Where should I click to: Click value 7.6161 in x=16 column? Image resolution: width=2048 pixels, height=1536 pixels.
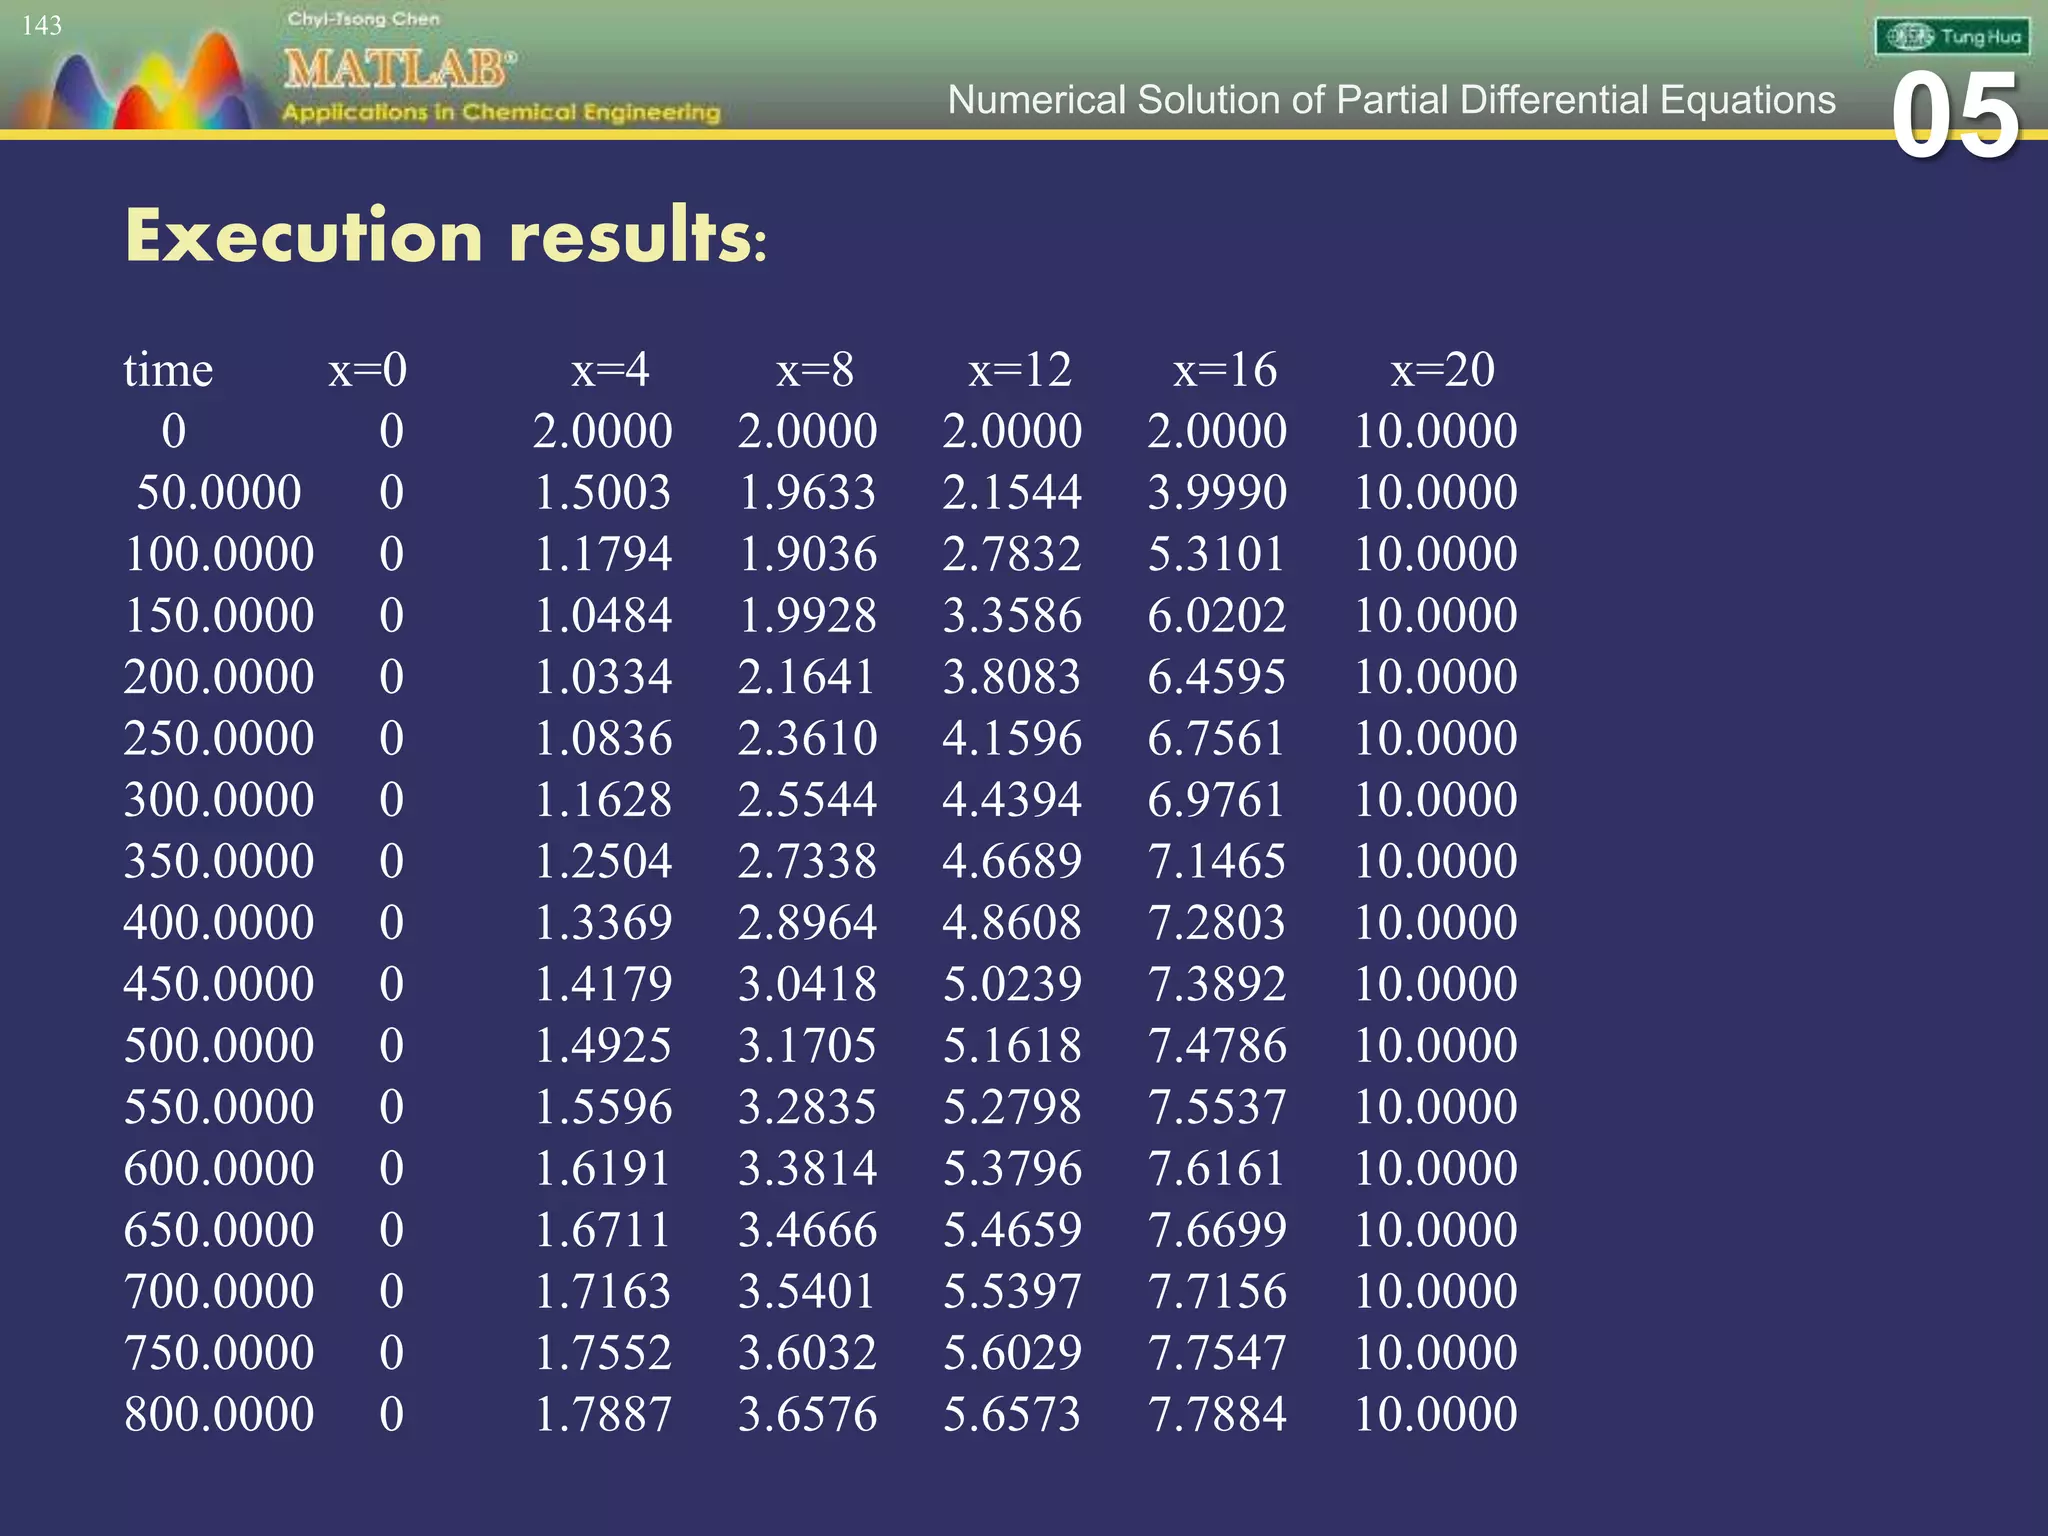1217,1168
